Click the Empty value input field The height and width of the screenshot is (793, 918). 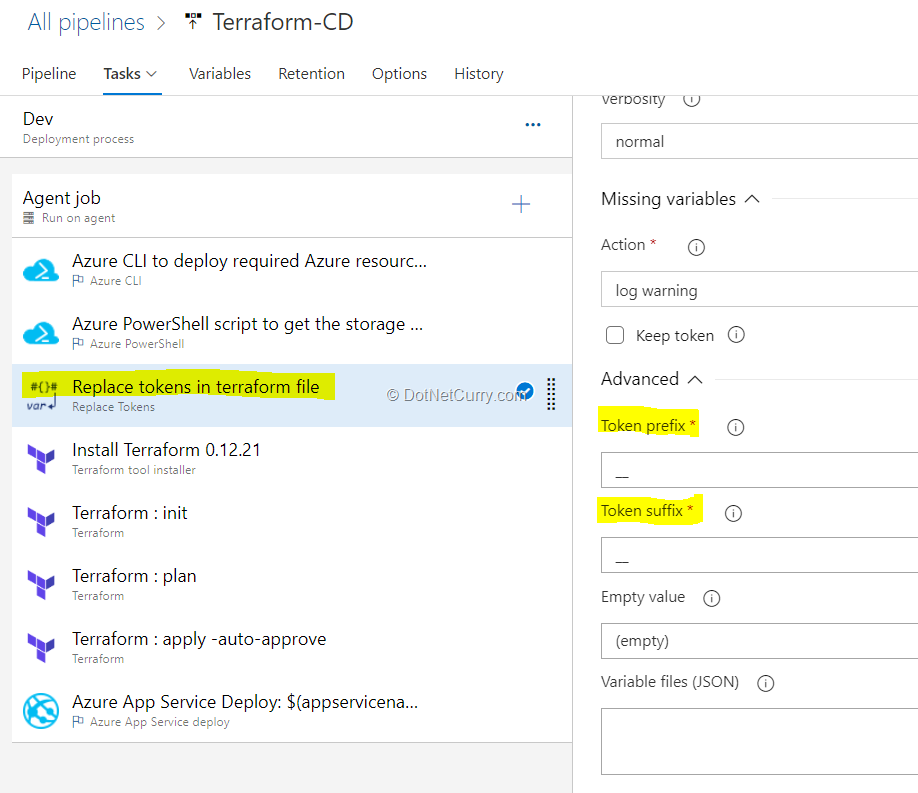[x=759, y=641]
